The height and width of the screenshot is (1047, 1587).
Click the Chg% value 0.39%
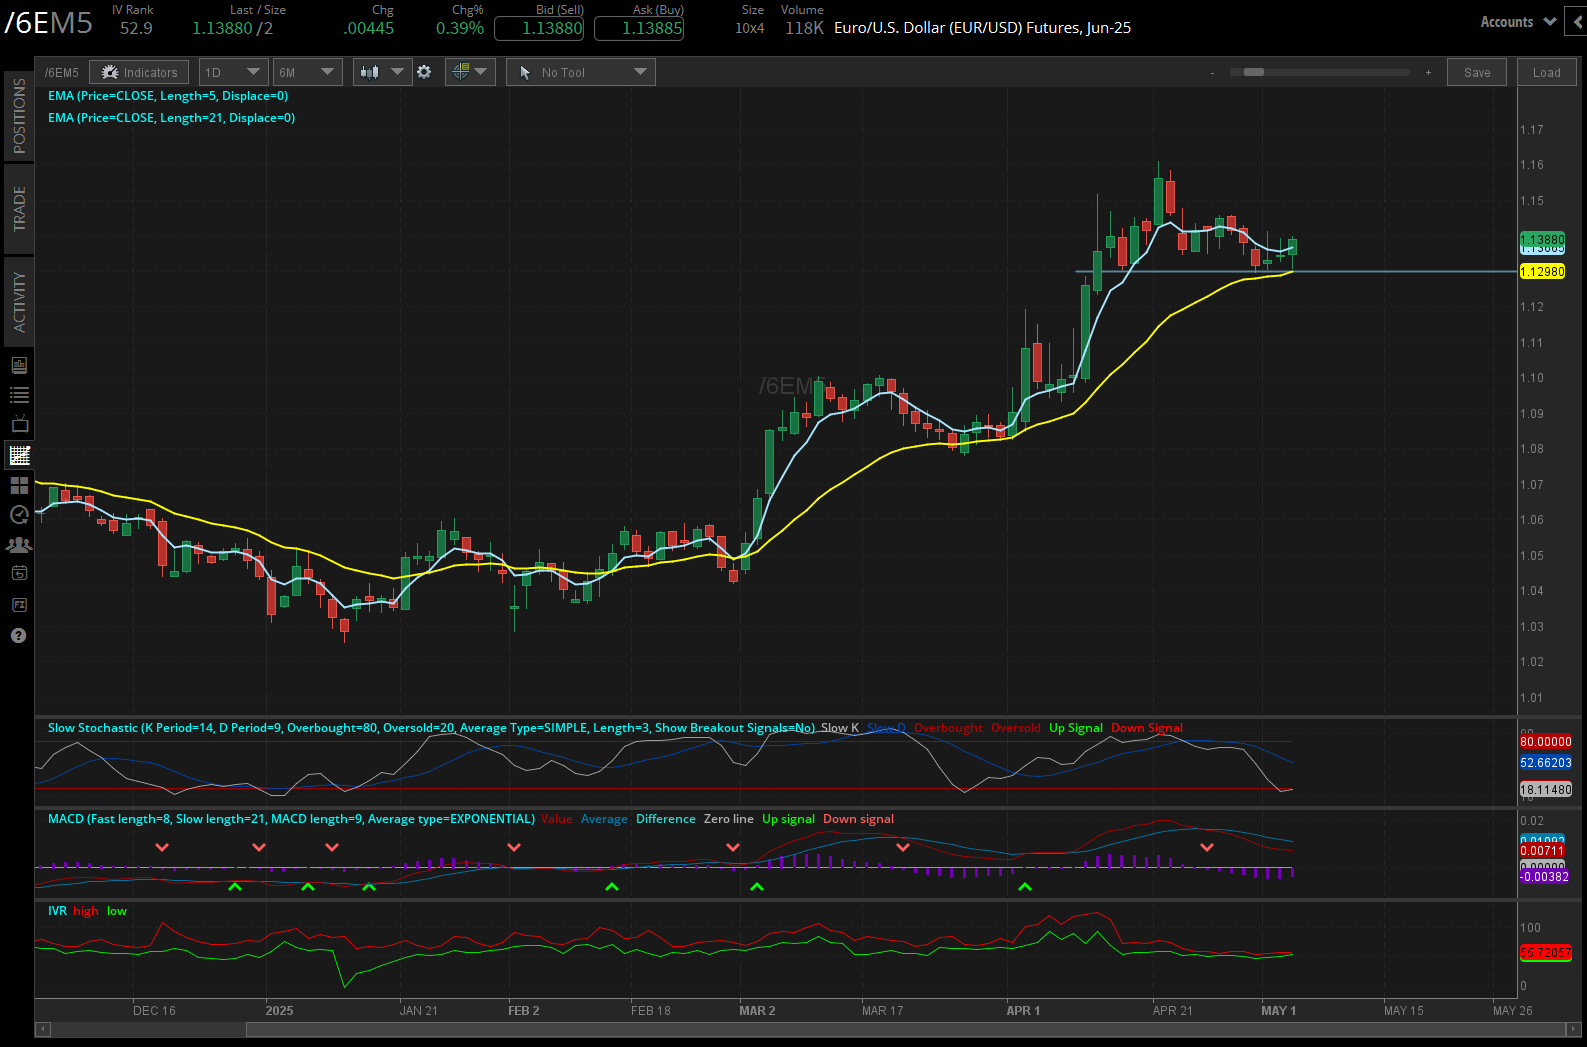tap(460, 28)
